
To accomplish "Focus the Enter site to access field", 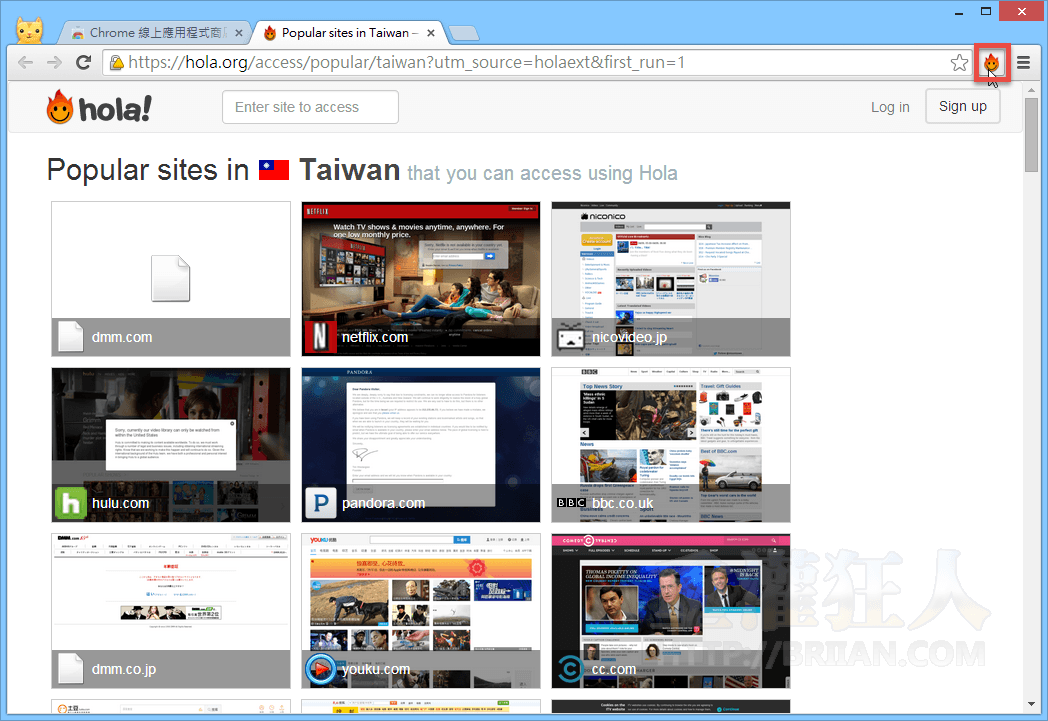I will click(310, 107).
